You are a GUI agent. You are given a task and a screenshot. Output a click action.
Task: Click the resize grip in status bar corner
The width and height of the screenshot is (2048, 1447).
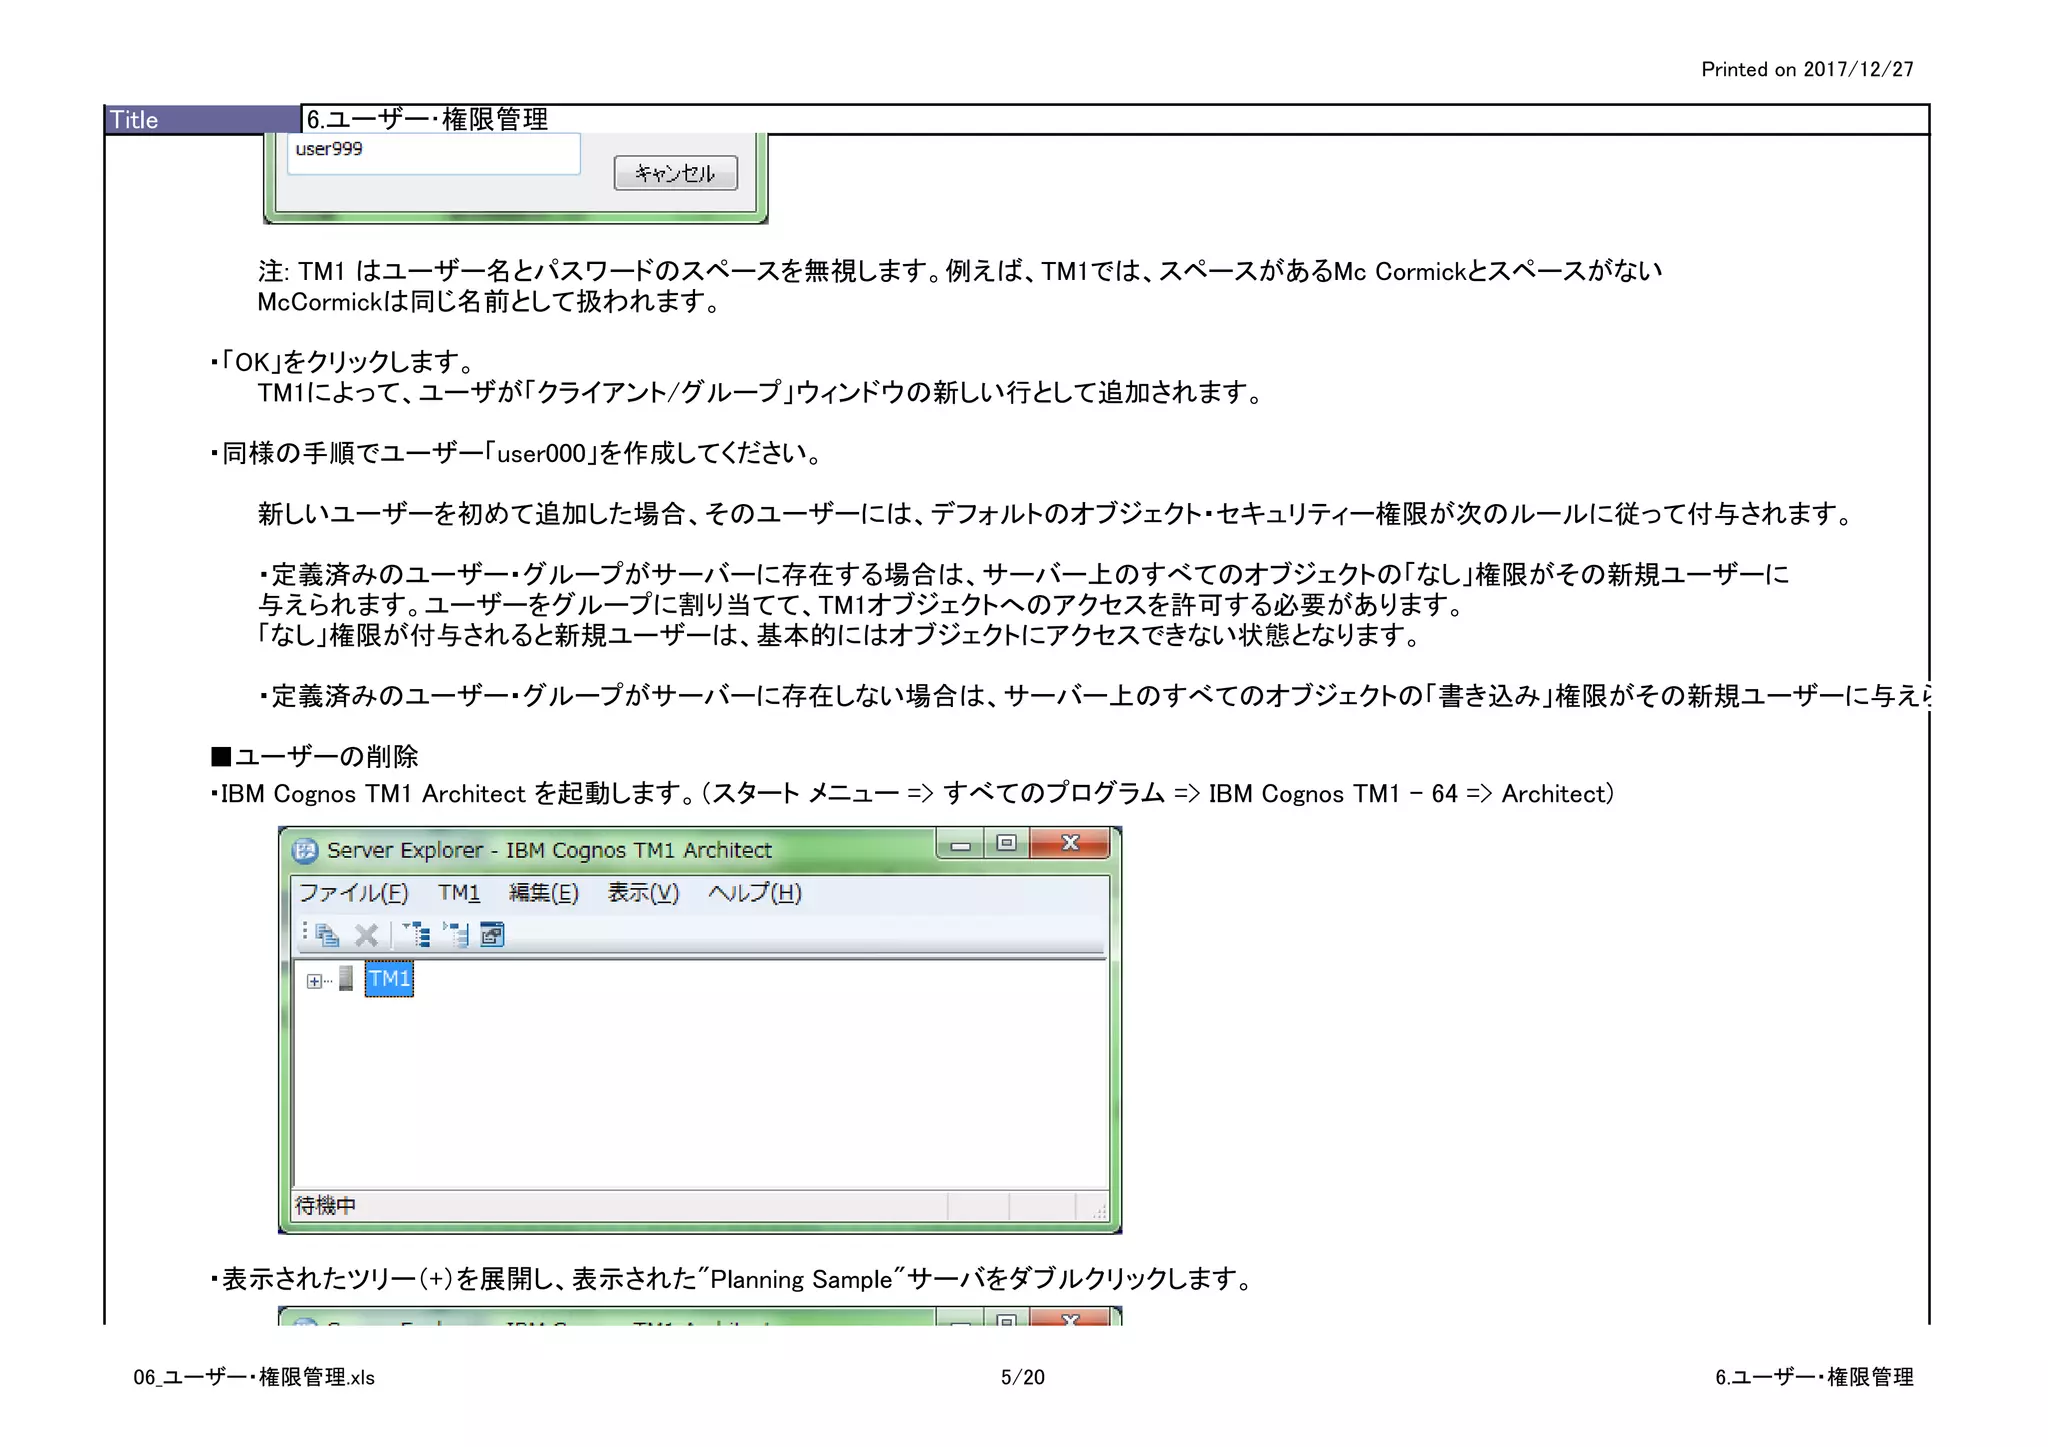(x=1099, y=1210)
